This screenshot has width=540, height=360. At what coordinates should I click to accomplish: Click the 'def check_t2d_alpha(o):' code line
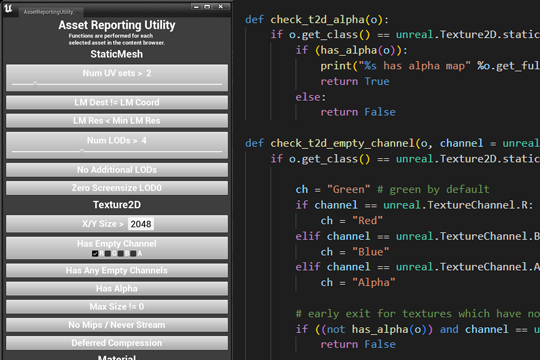click(317, 20)
